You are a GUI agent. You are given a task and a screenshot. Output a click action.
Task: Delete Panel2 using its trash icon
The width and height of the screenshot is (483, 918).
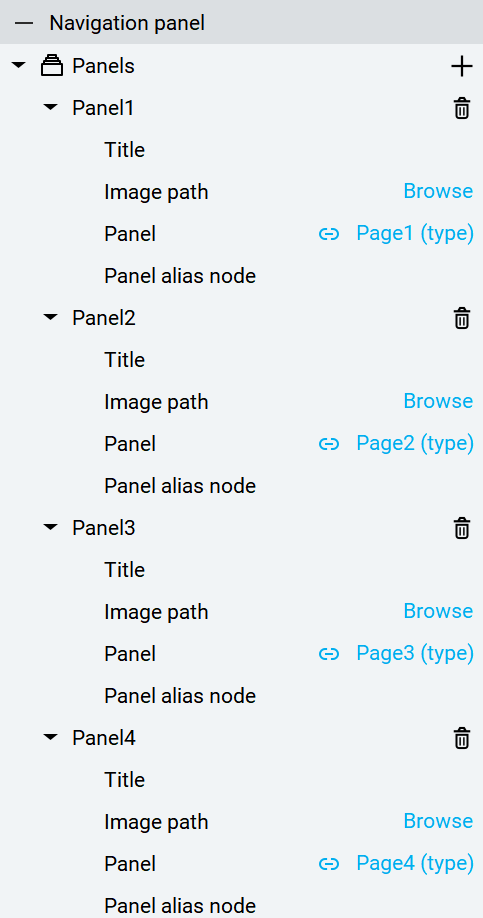pos(462,318)
